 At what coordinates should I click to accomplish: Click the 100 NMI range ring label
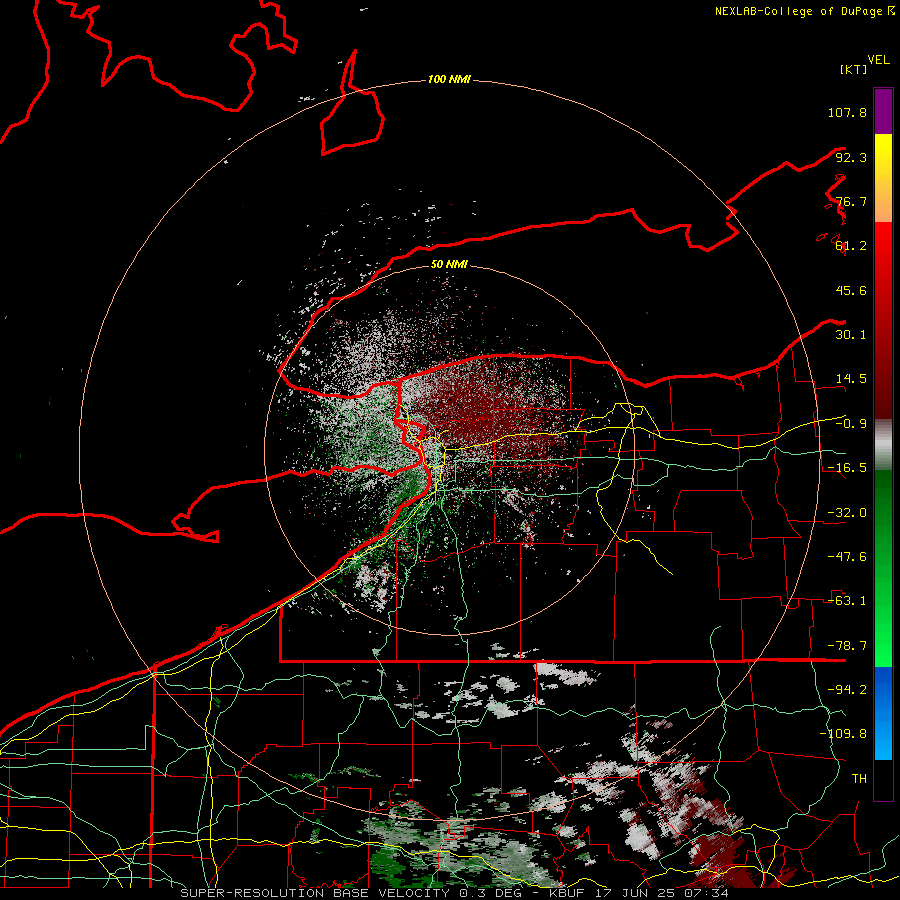point(449,79)
